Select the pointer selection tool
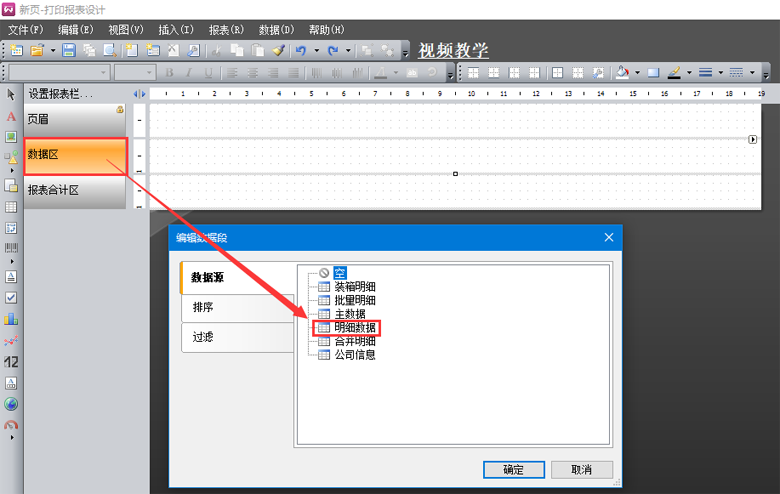This screenshot has width=780, height=494. click(x=11, y=95)
